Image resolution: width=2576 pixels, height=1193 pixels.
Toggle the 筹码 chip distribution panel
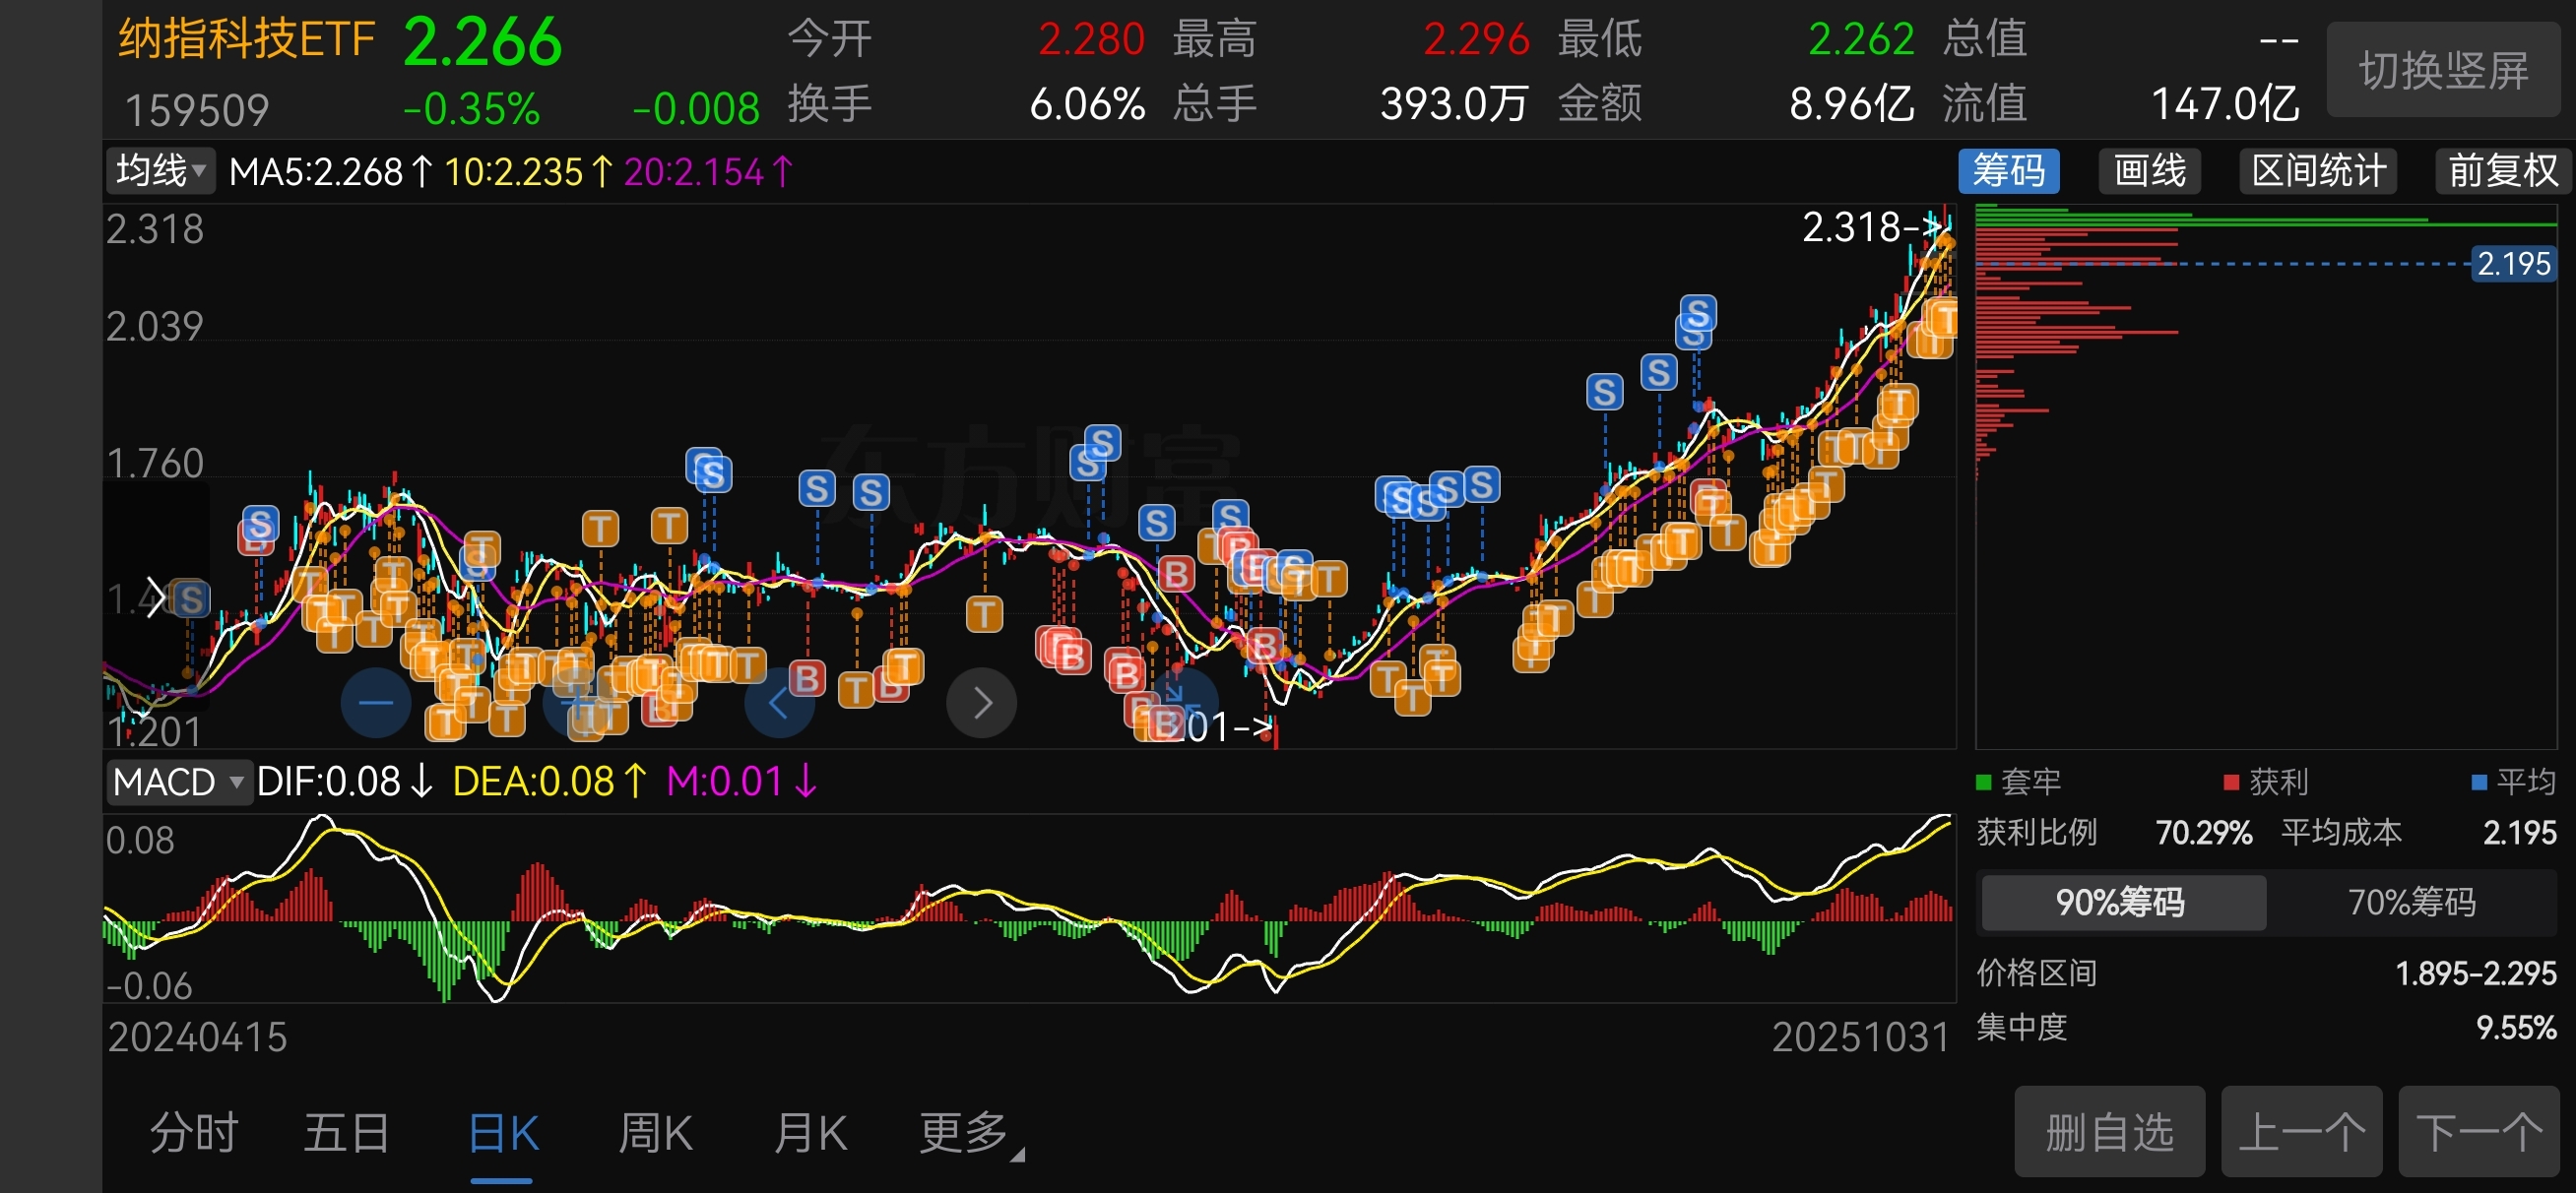coord(2007,171)
